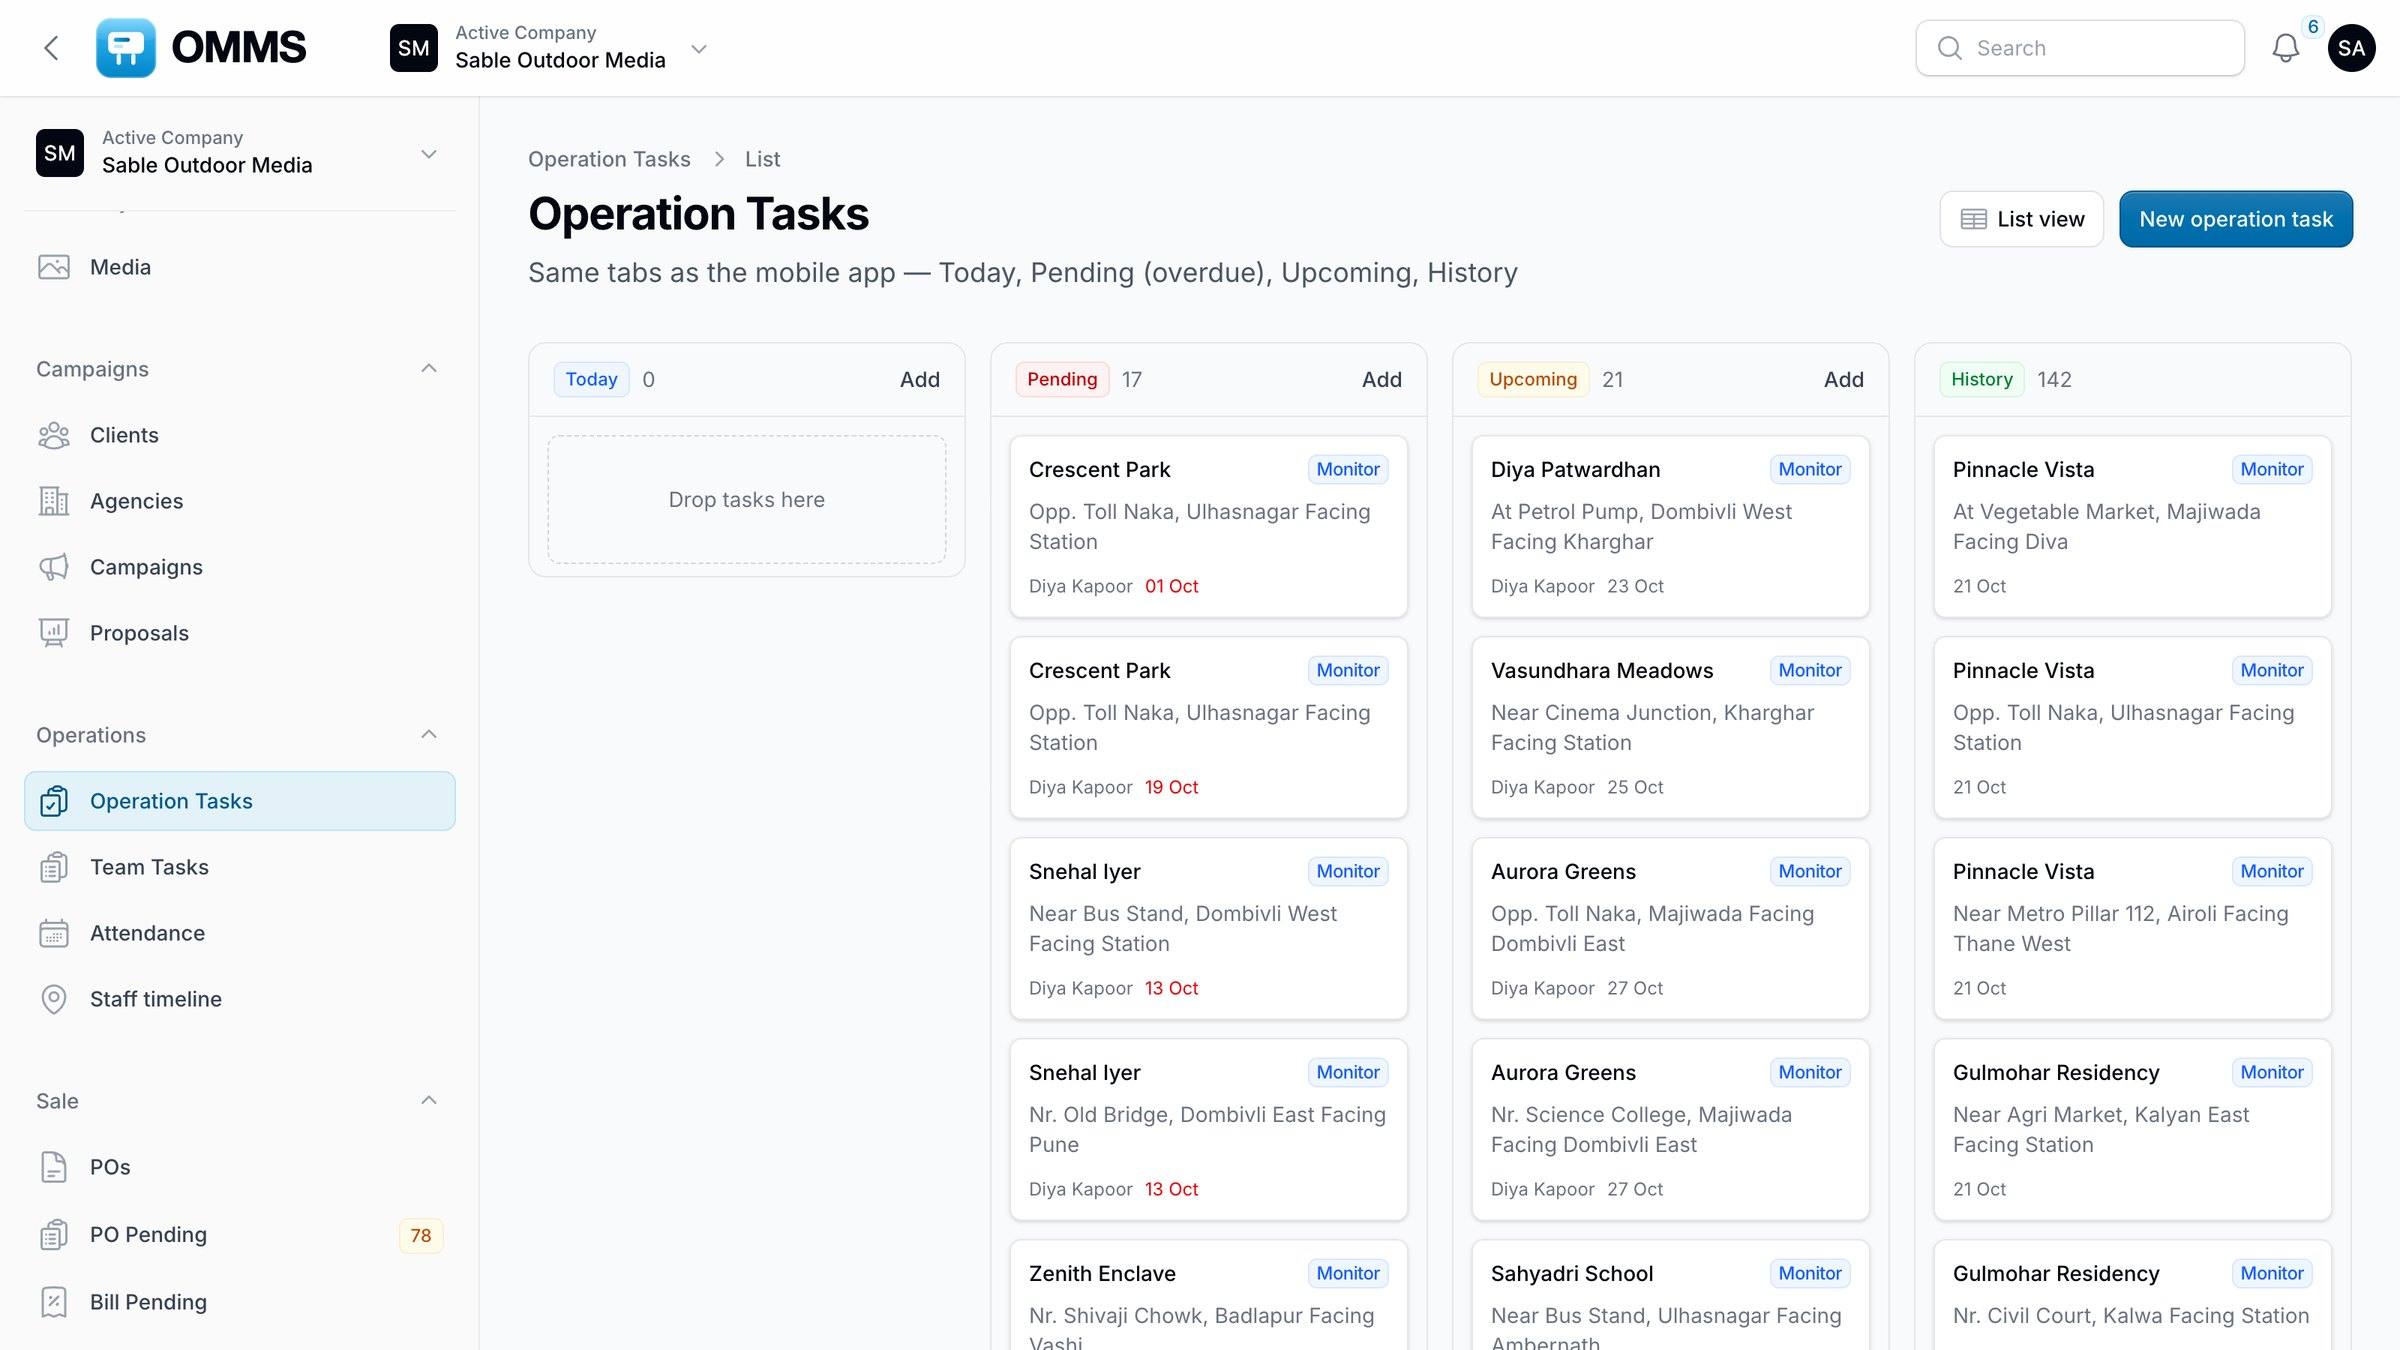Select Proposals in the sidebar

point(240,633)
